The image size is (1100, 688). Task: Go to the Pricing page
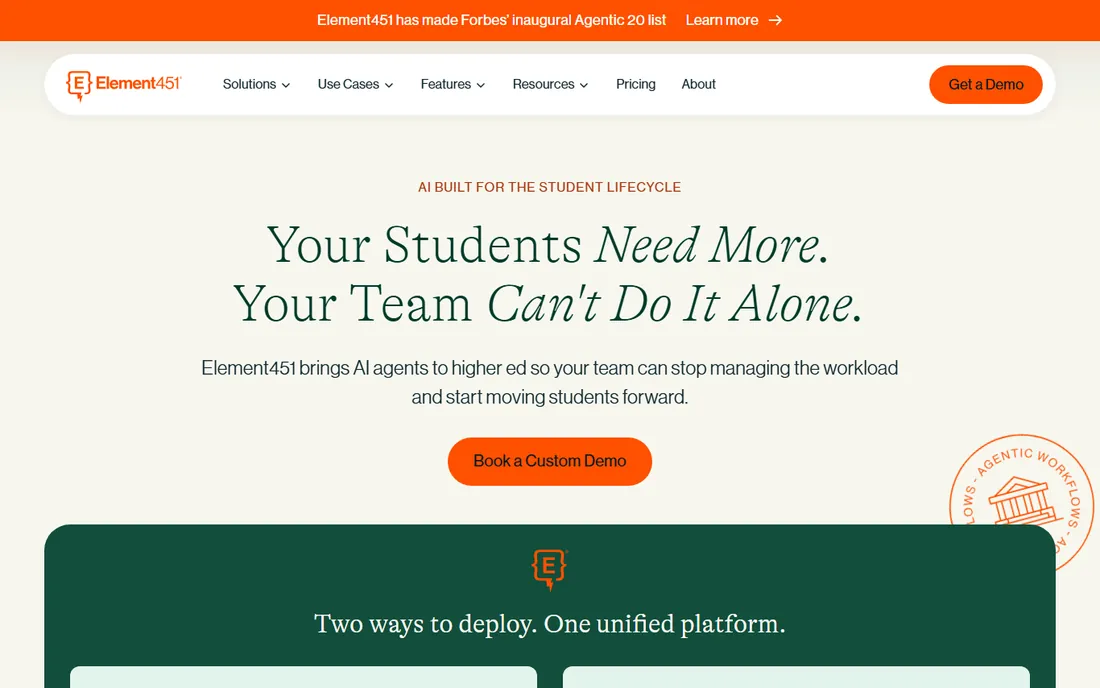tap(636, 84)
